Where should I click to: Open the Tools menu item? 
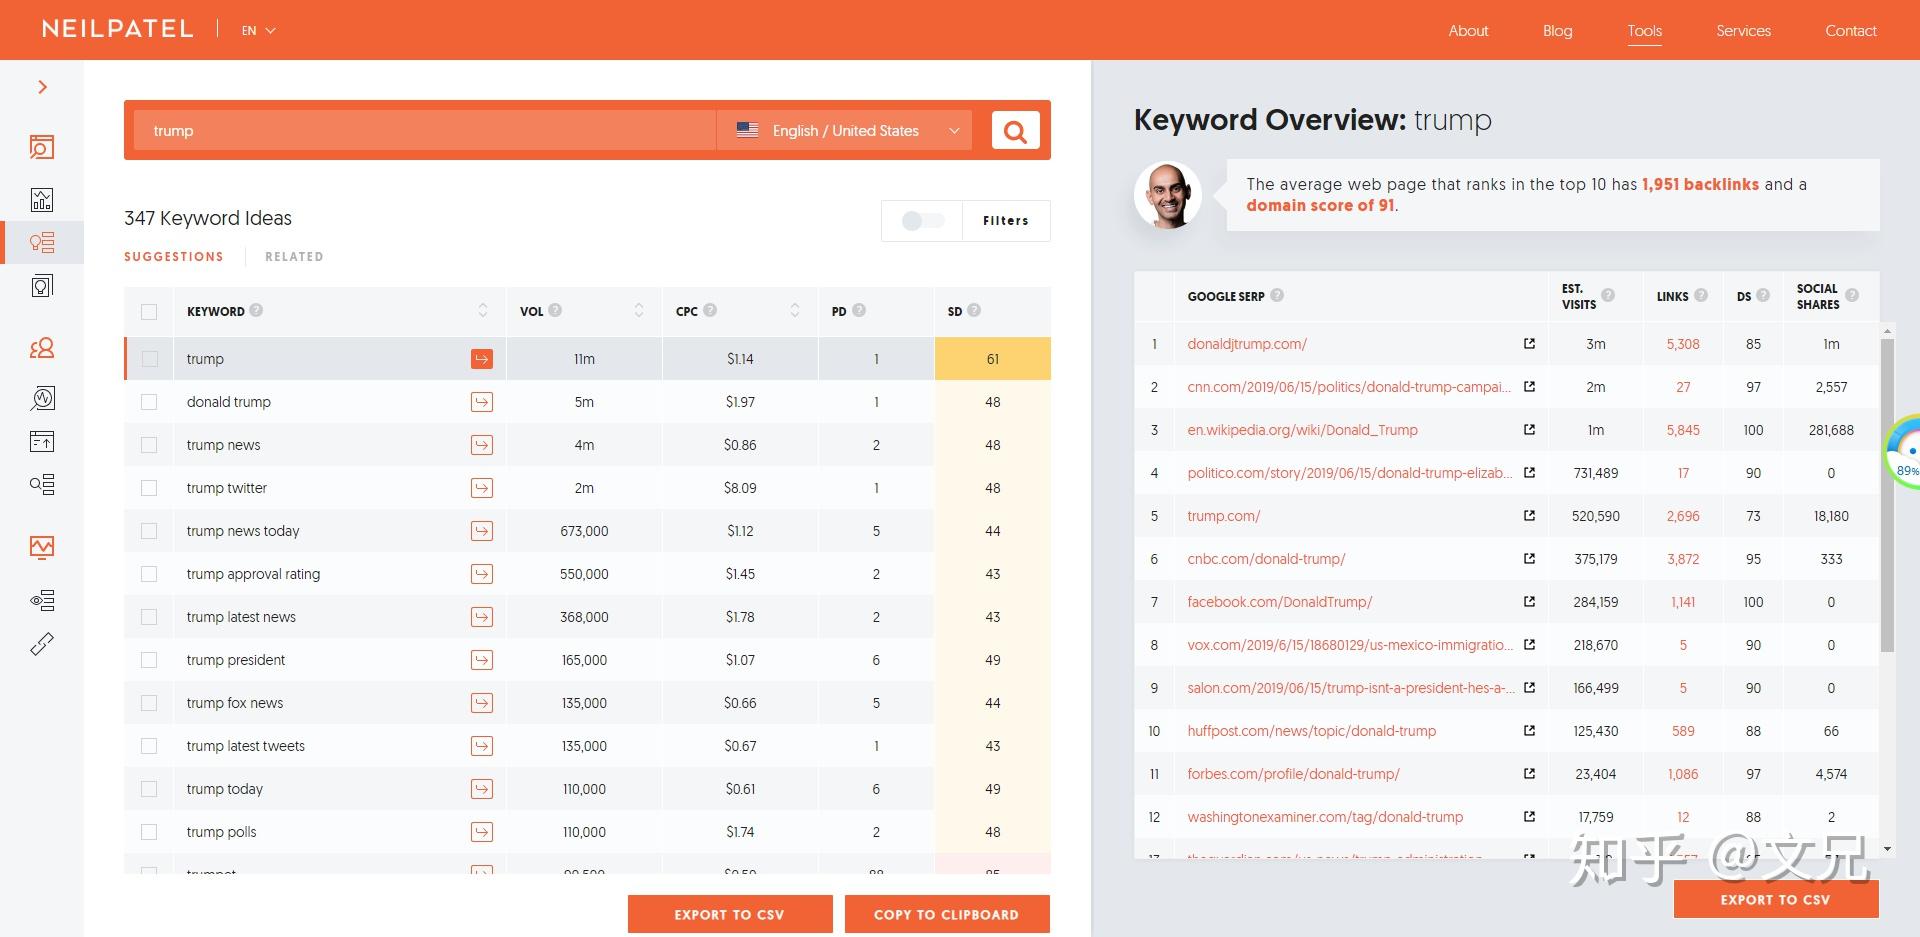coord(1644,31)
